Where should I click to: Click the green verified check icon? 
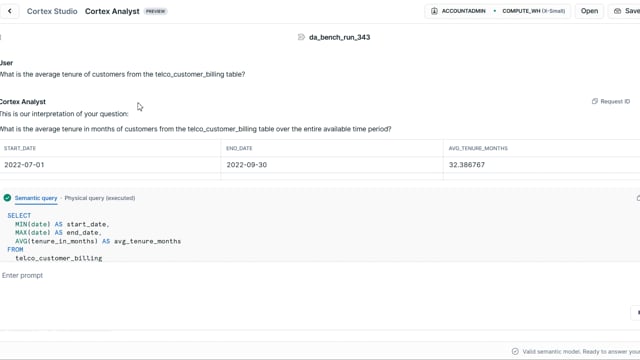click(7, 198)
